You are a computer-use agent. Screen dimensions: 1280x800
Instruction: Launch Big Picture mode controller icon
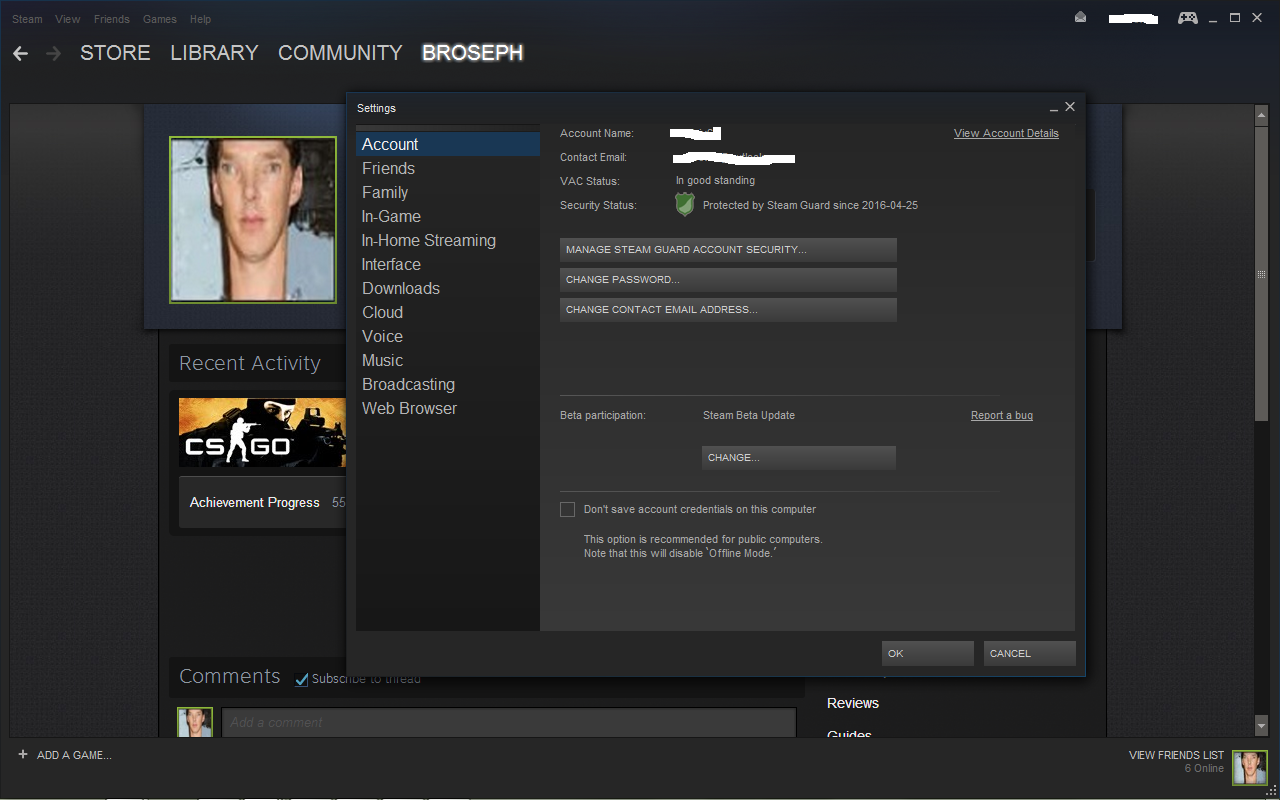[x=1188, y=18]
